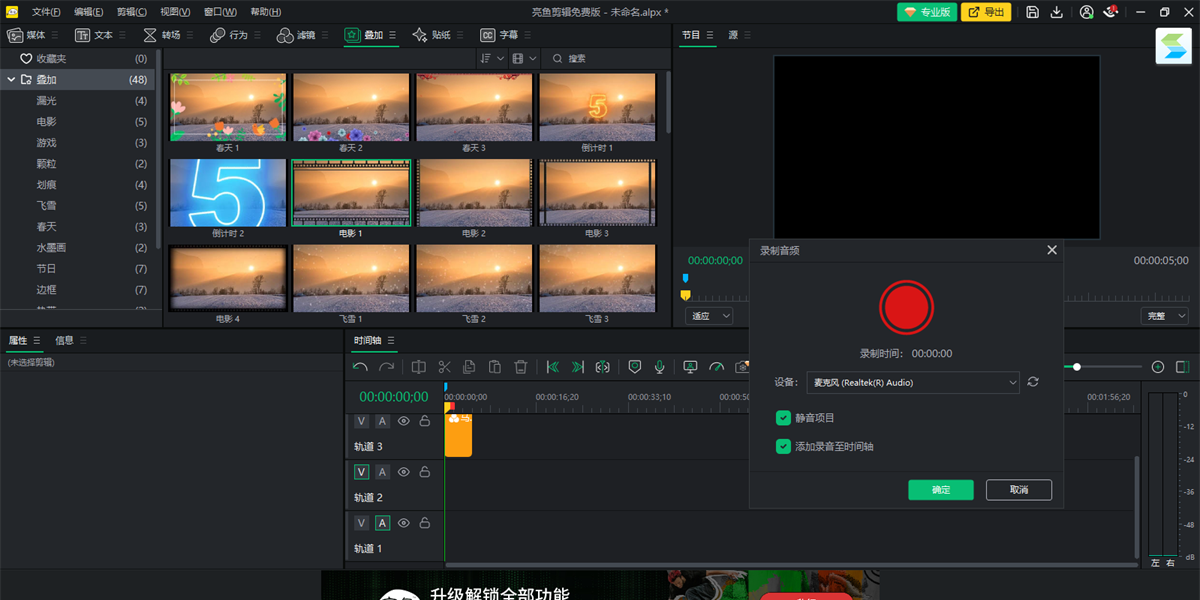The image size is (1200, 600).
Task: Uncheck 添加录音至时间轴 checkbox
Action: 784,446
